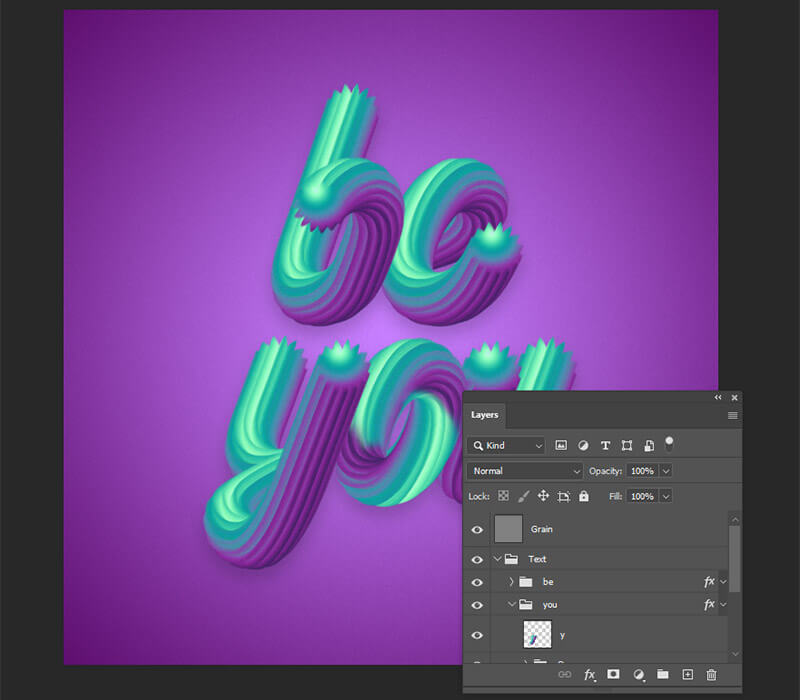Click the lock transparent pixels icon
The image size is (800, 700).
click(504, 496)
